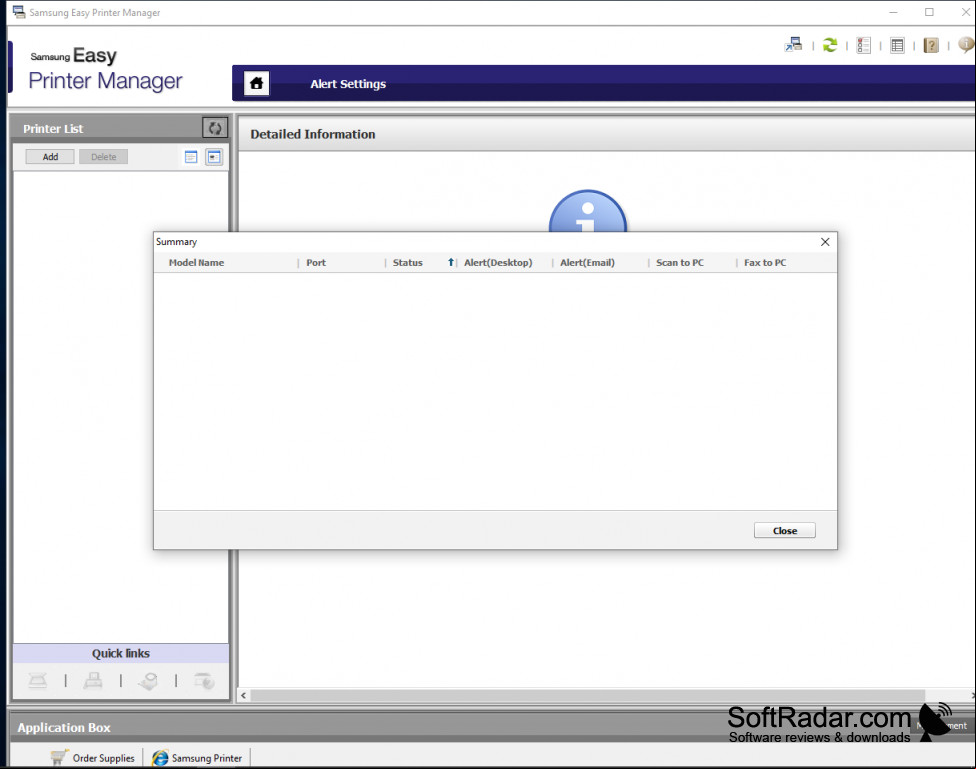The image size is (976, 769).
Task: Click the Delete printer button
Action: click(x=103, y=157)
